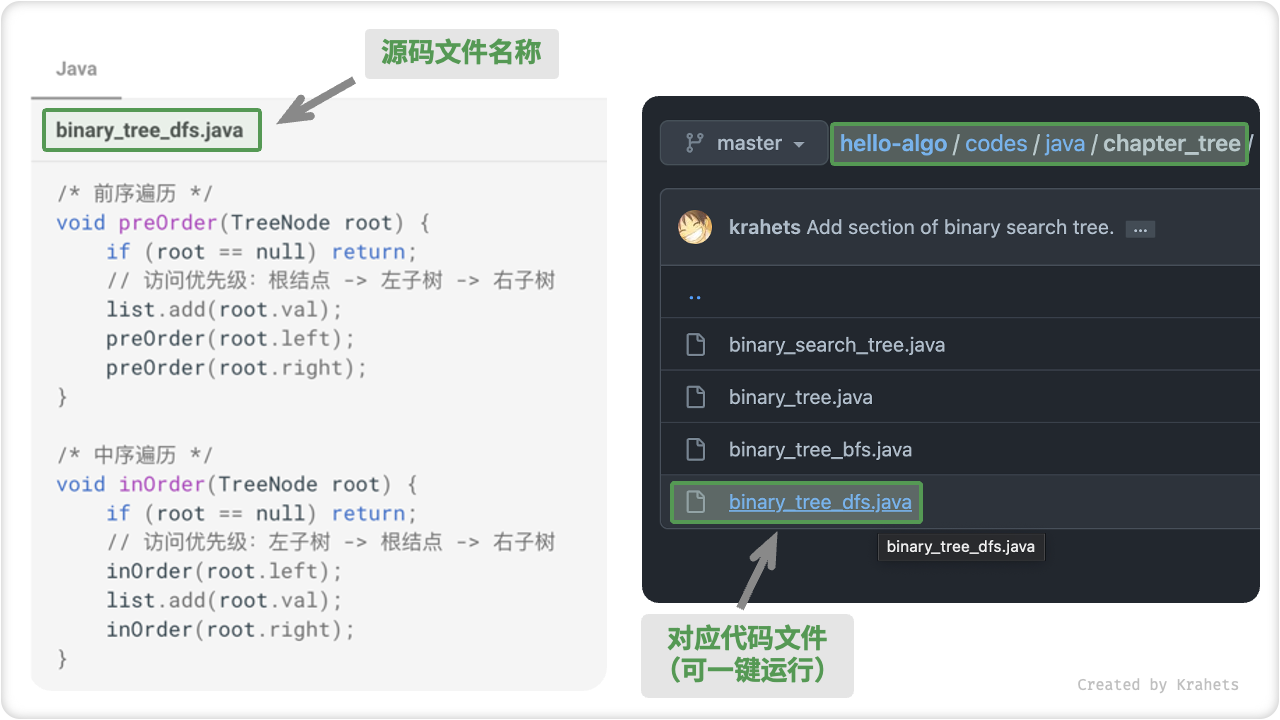Switch to the Java tab
The width and height of the screenshot is (1280, 720).
[76, 69]
